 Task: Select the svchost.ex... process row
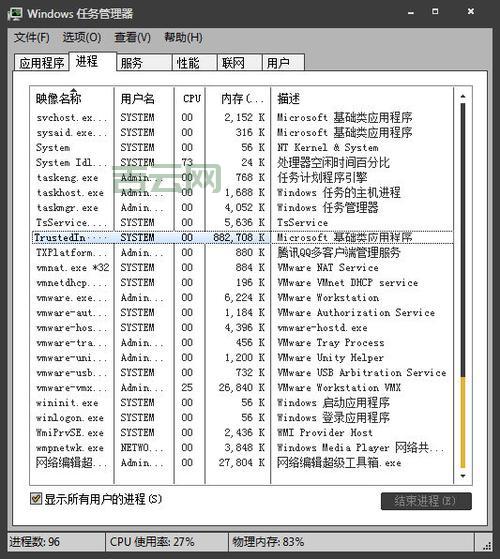[242, 117]
